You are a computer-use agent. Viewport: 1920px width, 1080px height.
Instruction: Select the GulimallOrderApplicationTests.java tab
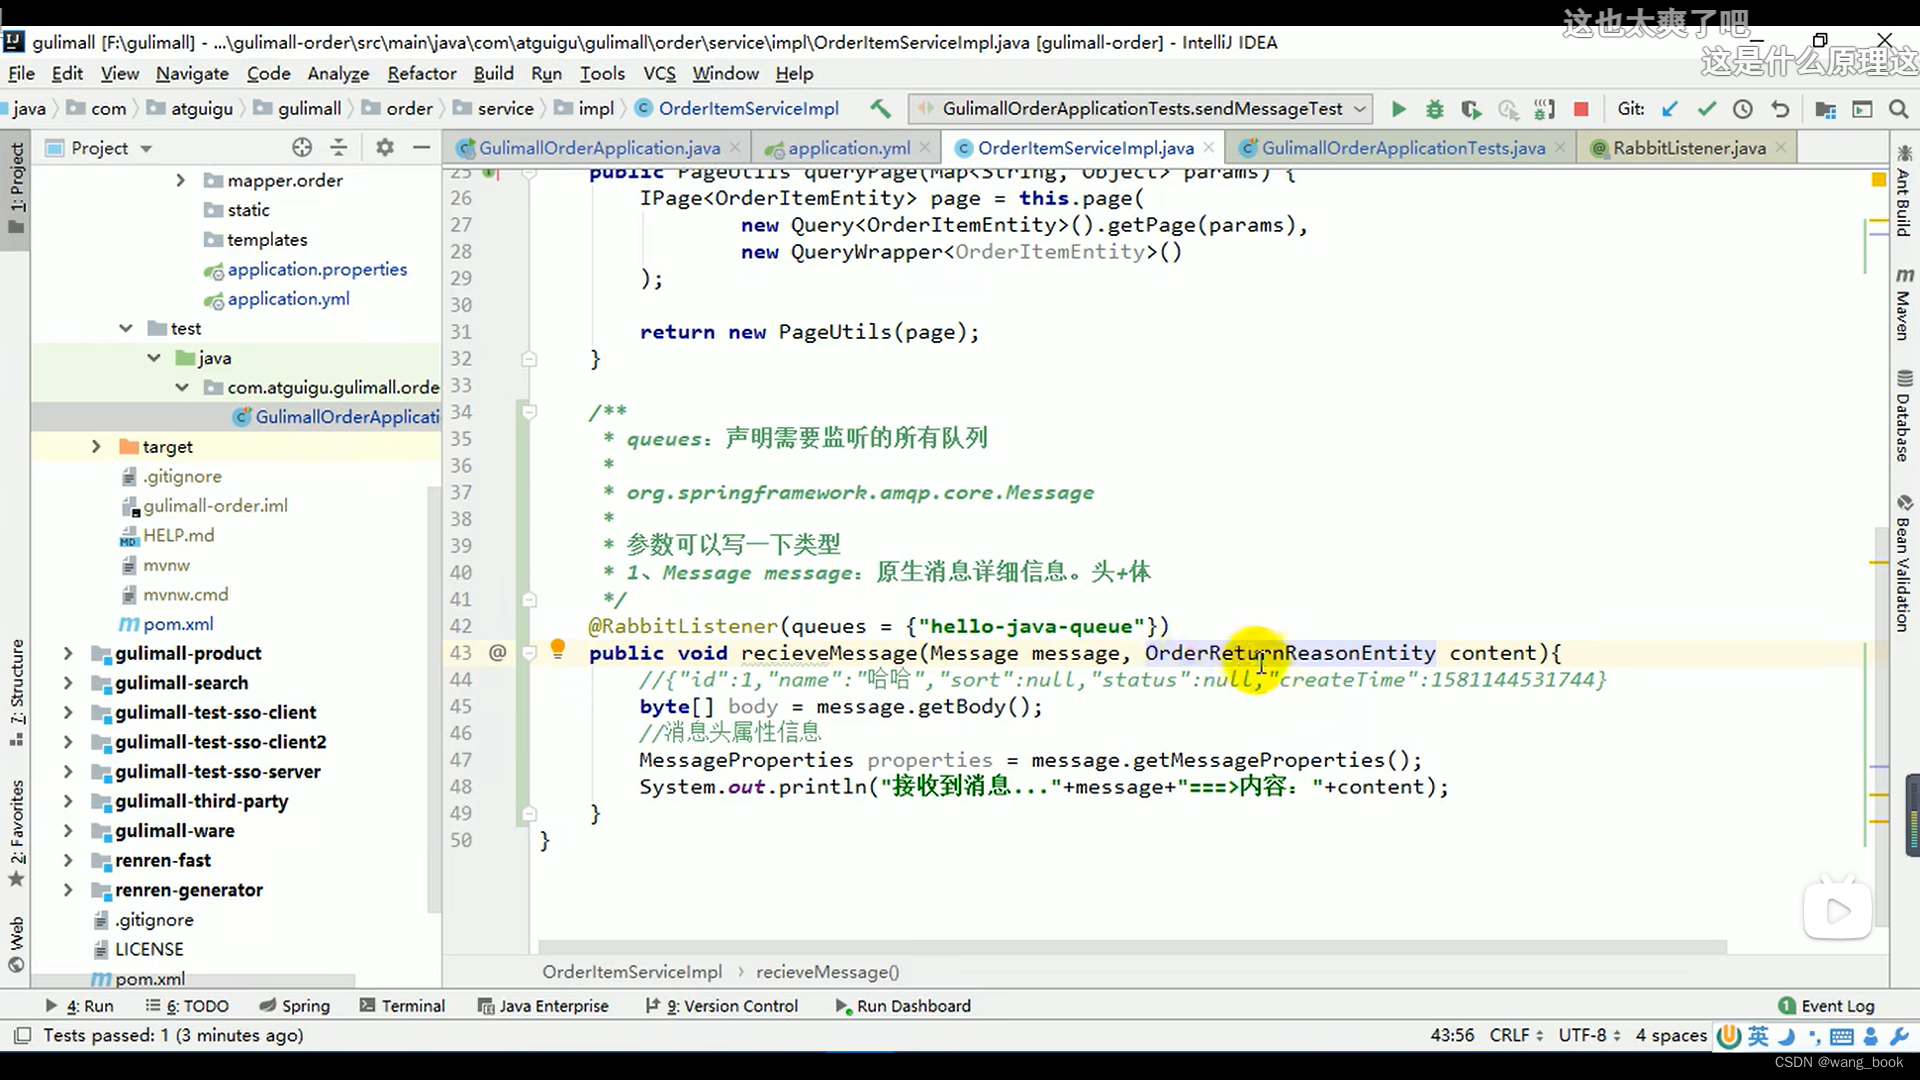point(1403,148)
